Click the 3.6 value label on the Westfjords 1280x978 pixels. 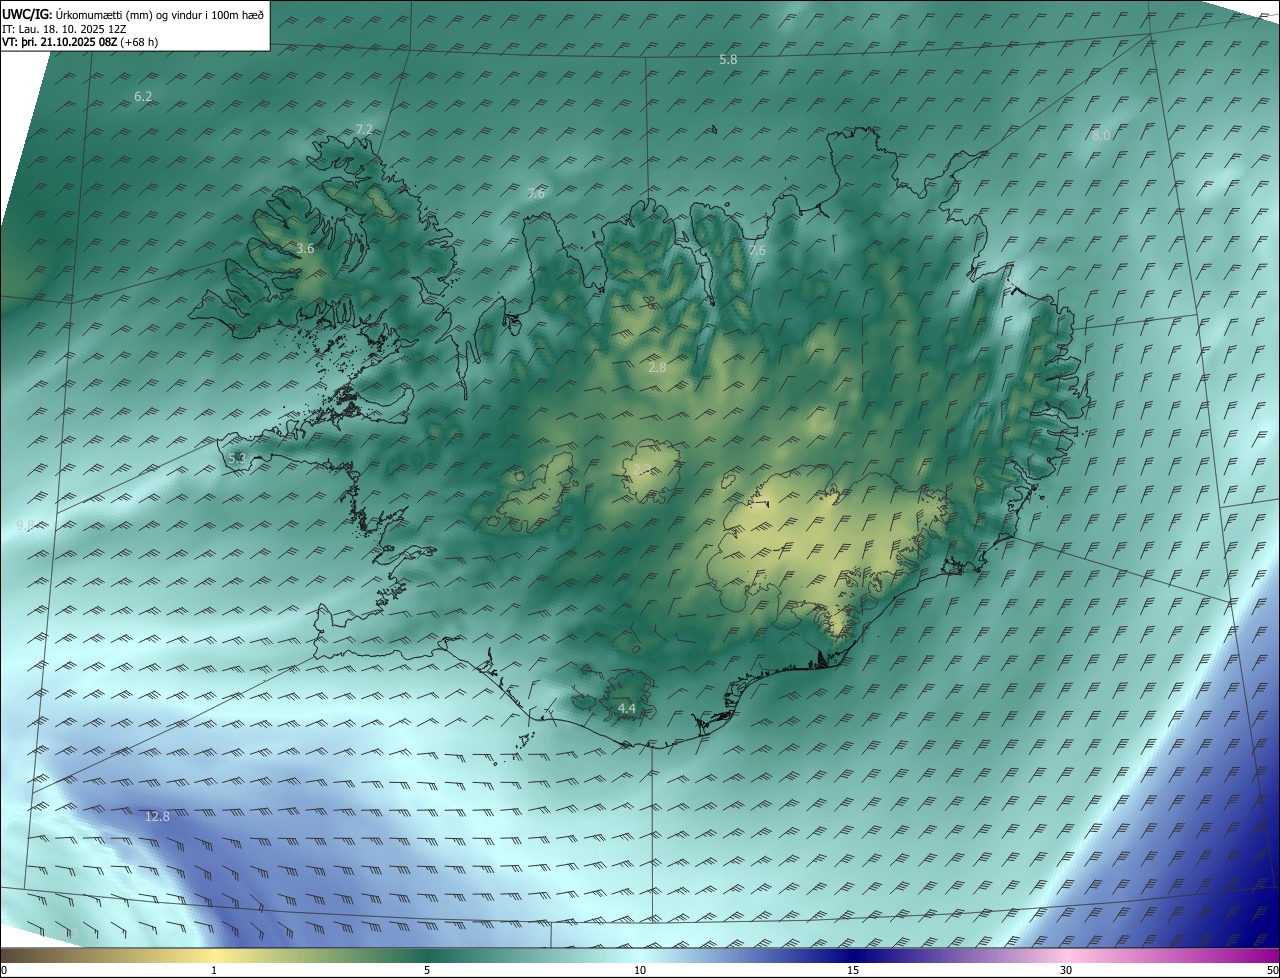(306, 248)
